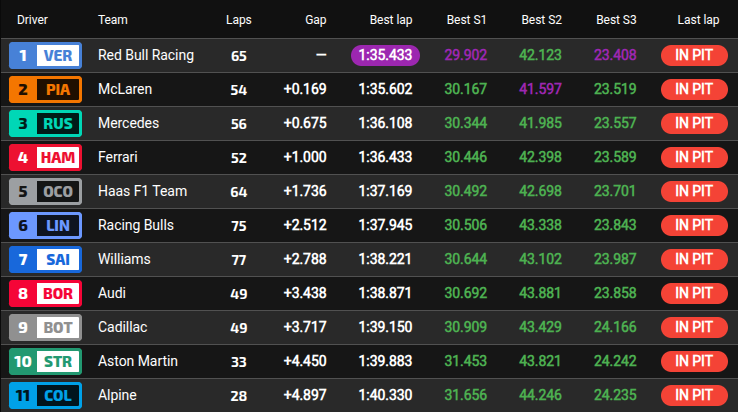Select the BOT driver badge
The image size is (738, 412).
pyautogui.click(x=44, y=328)
